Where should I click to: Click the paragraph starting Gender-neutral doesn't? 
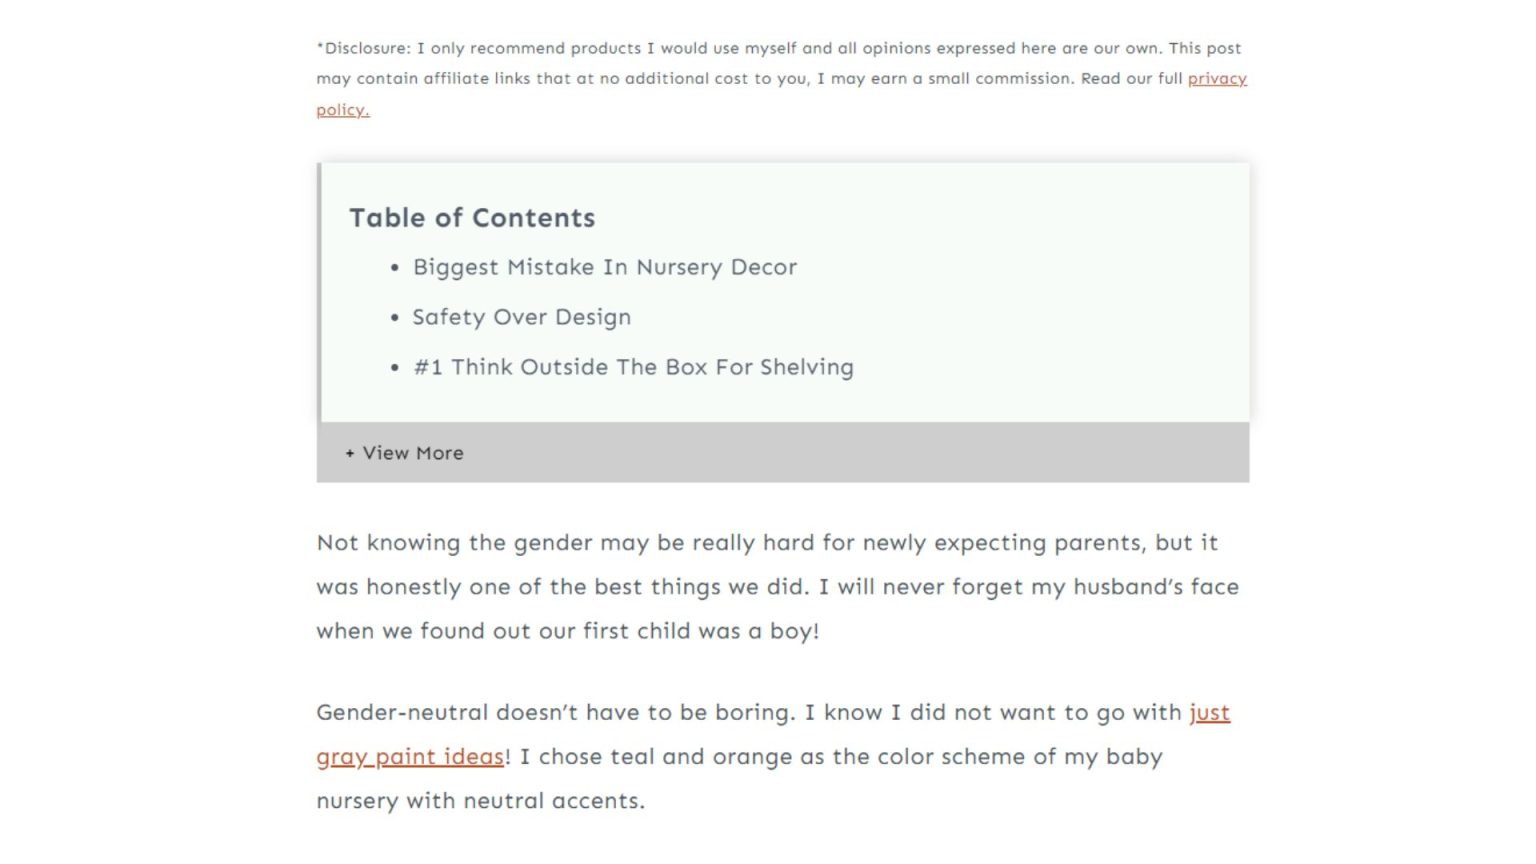(x=750, y=713)
